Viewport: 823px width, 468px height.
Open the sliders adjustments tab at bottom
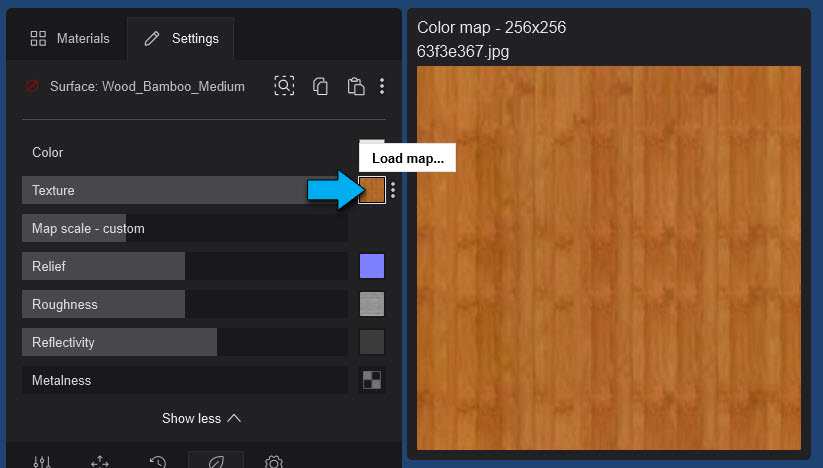(x=42, y=461)
